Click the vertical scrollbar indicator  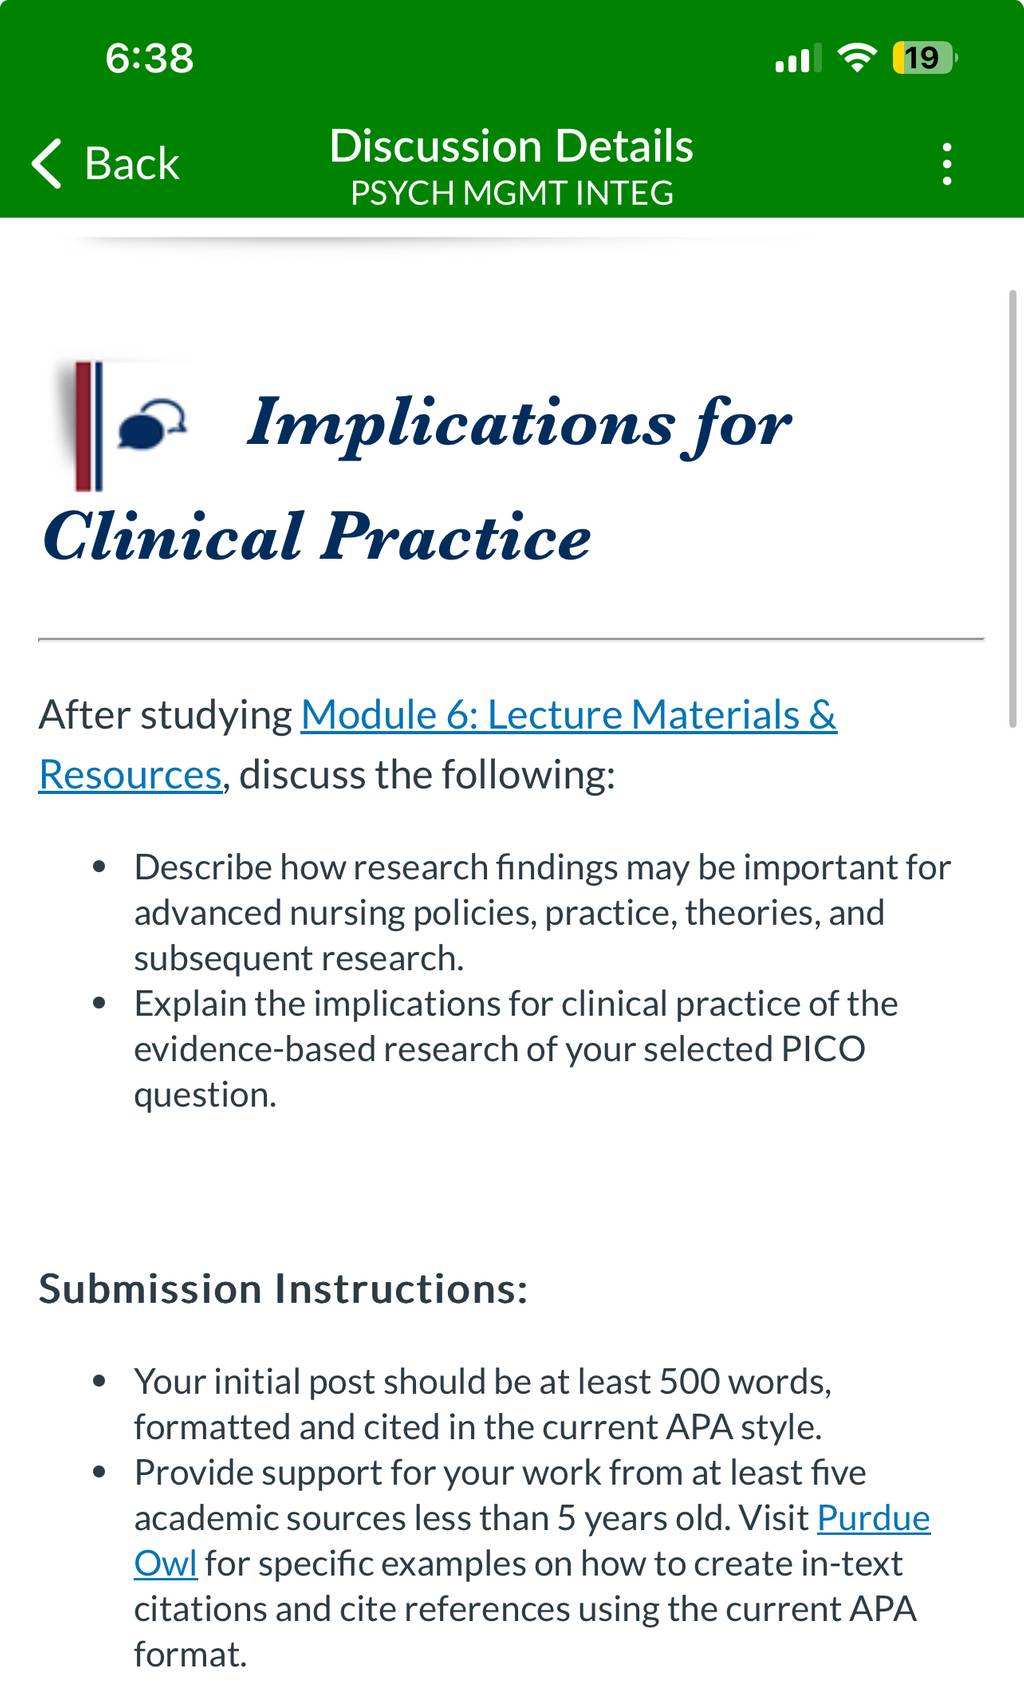point(1012,508)
